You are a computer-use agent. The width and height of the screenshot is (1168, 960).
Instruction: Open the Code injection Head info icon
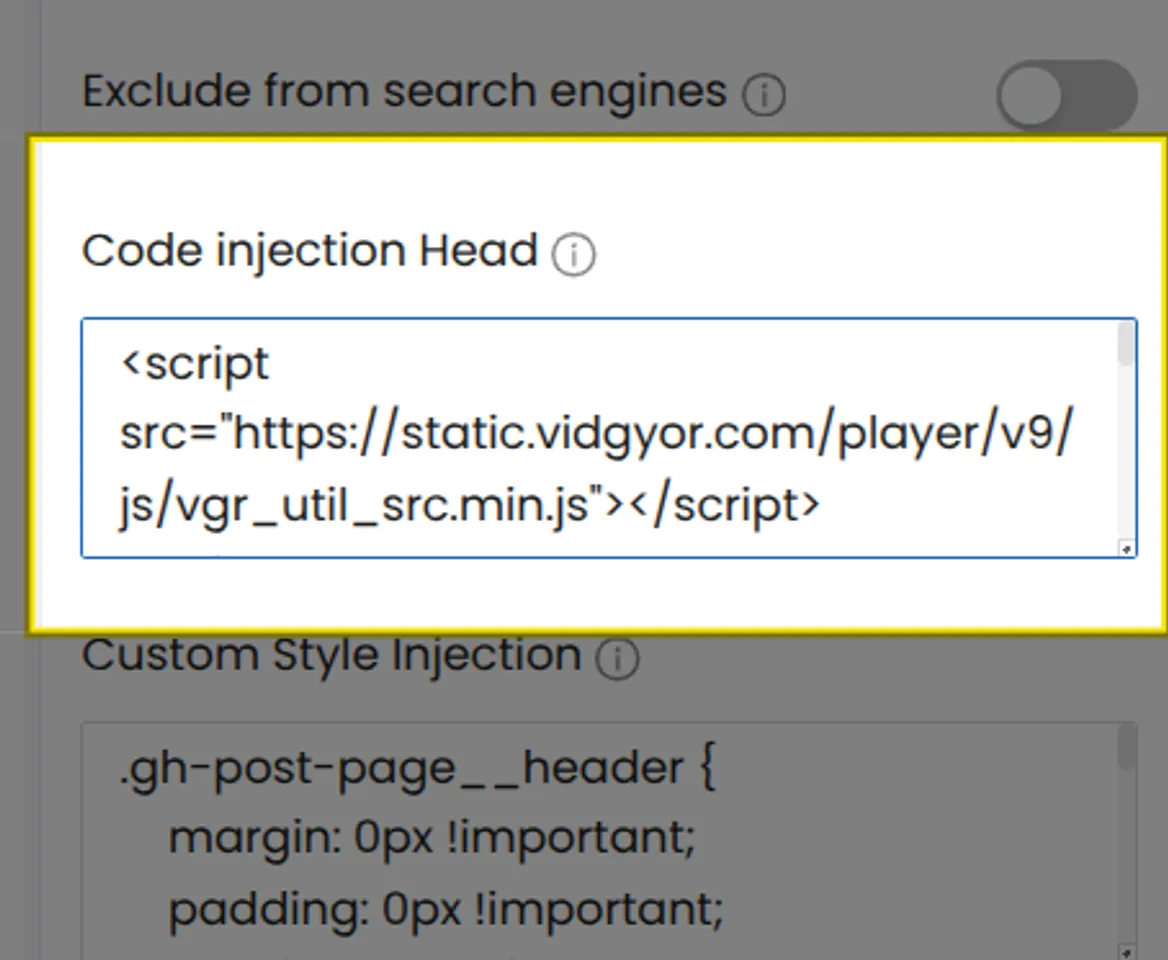coord(574,255)
